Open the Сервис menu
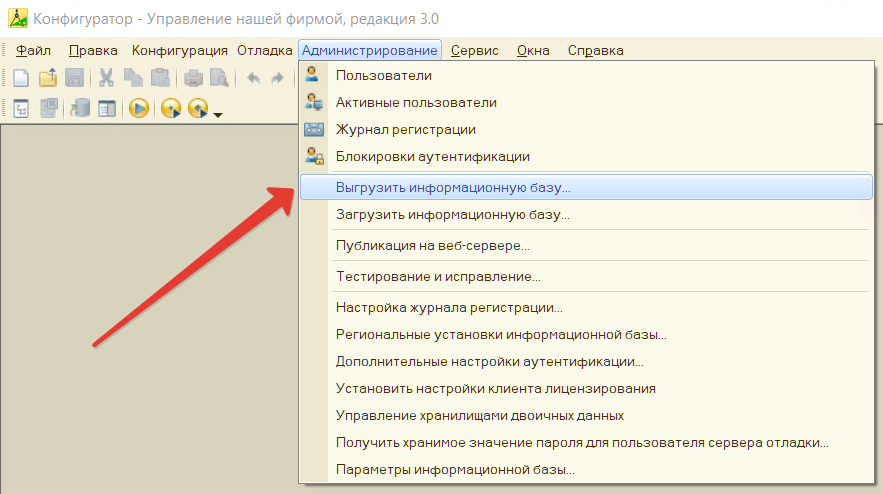This screenshot has width=883, height=494. [475, 50]
